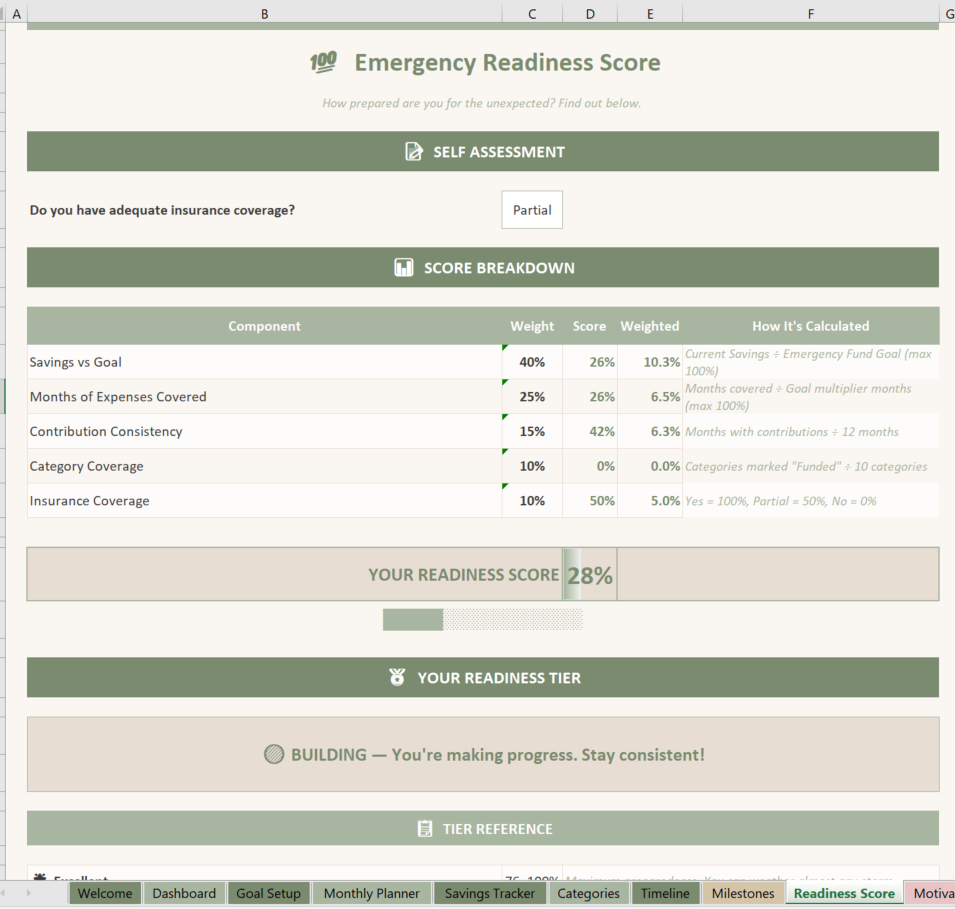Click the Savings vs Goal component cell
Image resolution: width=955 pixels, height=909 pixels.
[264, 362]
